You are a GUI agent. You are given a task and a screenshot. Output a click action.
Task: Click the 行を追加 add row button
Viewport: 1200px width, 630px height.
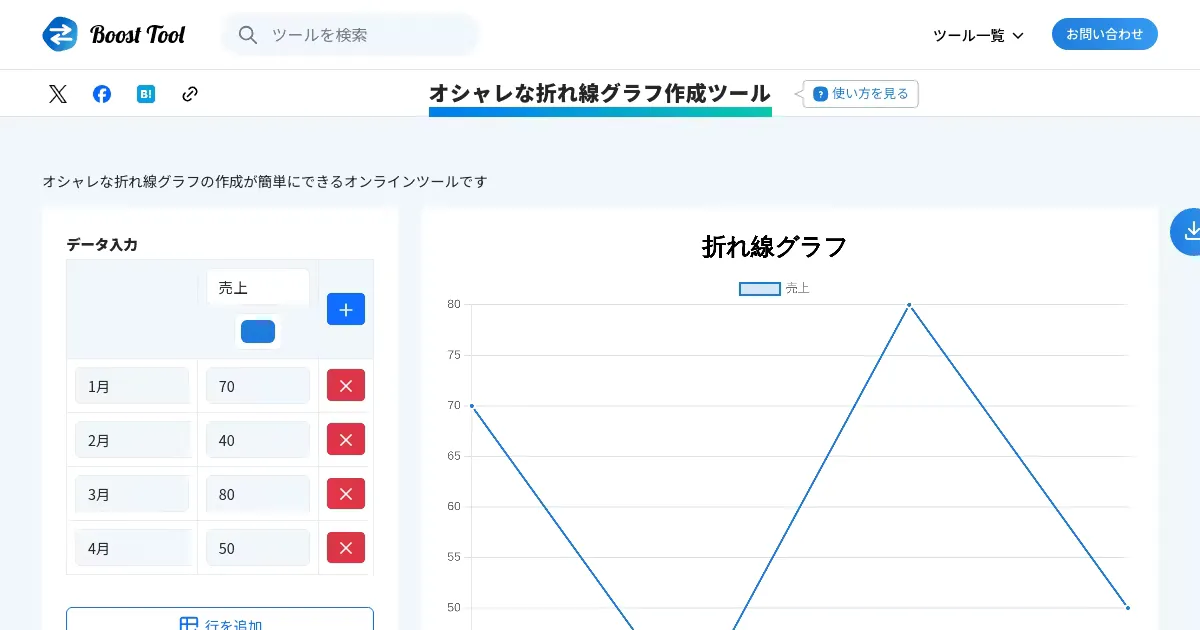220,620
